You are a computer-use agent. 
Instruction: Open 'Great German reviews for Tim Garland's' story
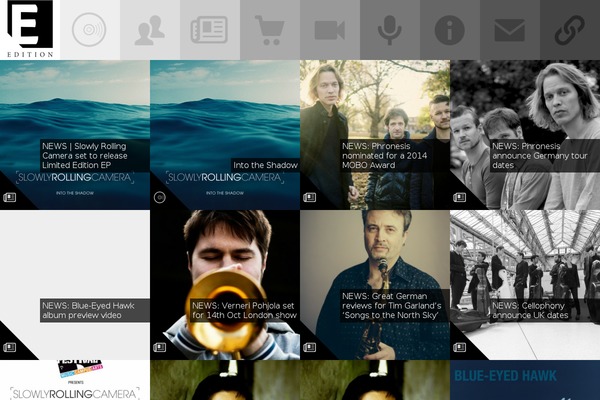click(x=395, y=305)
